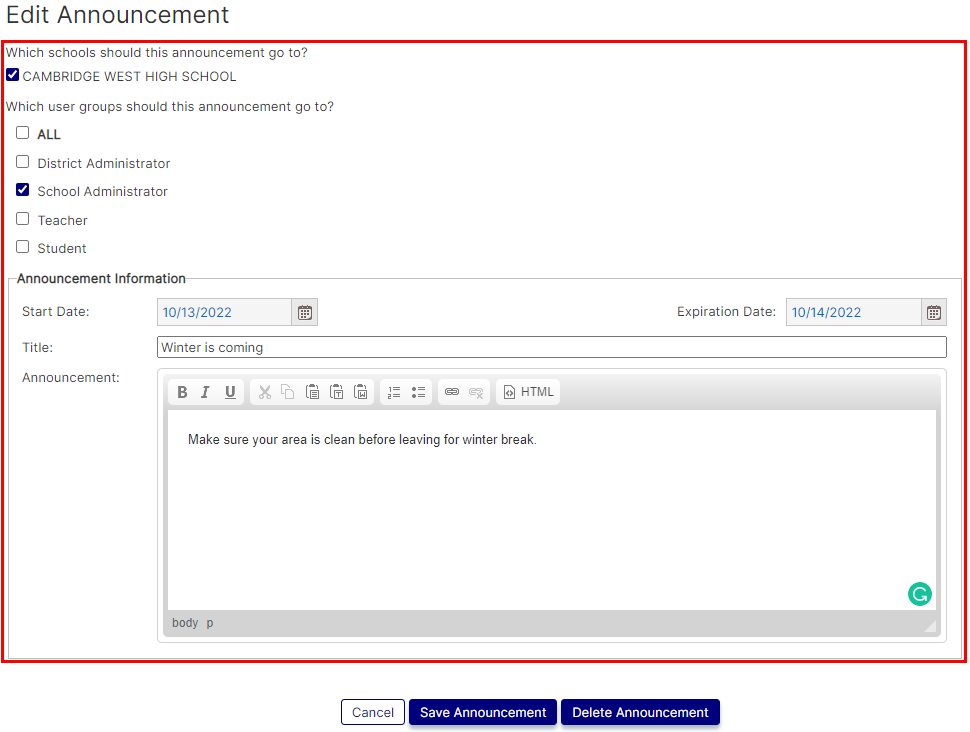Insert a numbered list in the announcement

[394, 391]
